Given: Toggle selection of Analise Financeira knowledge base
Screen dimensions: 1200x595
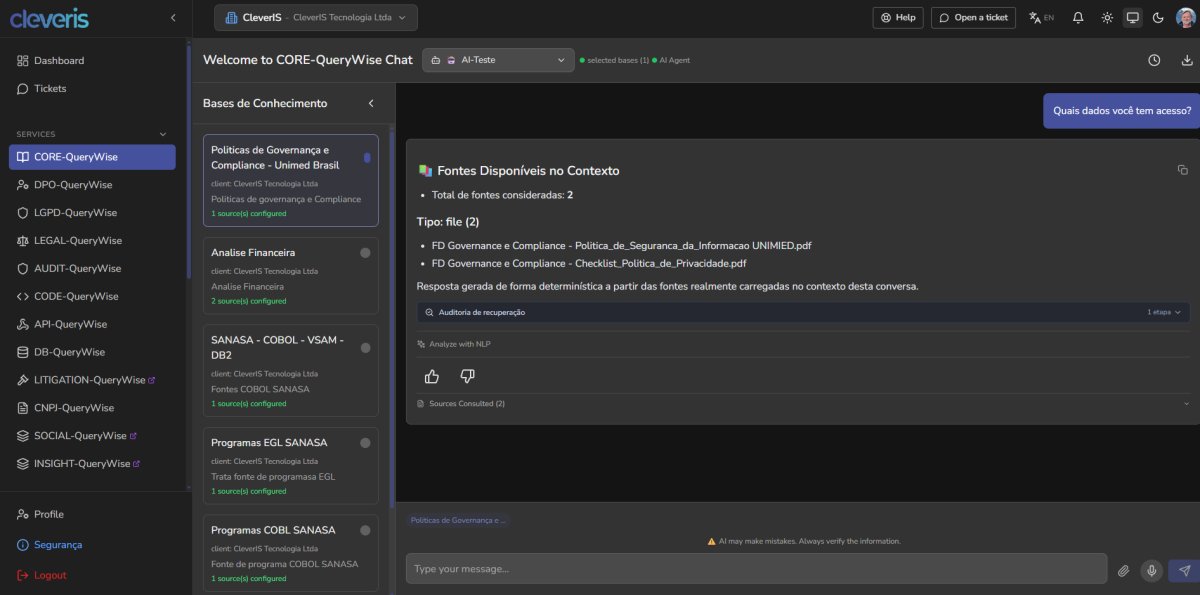Looking at the screenshot, I should tap(365, 253).
